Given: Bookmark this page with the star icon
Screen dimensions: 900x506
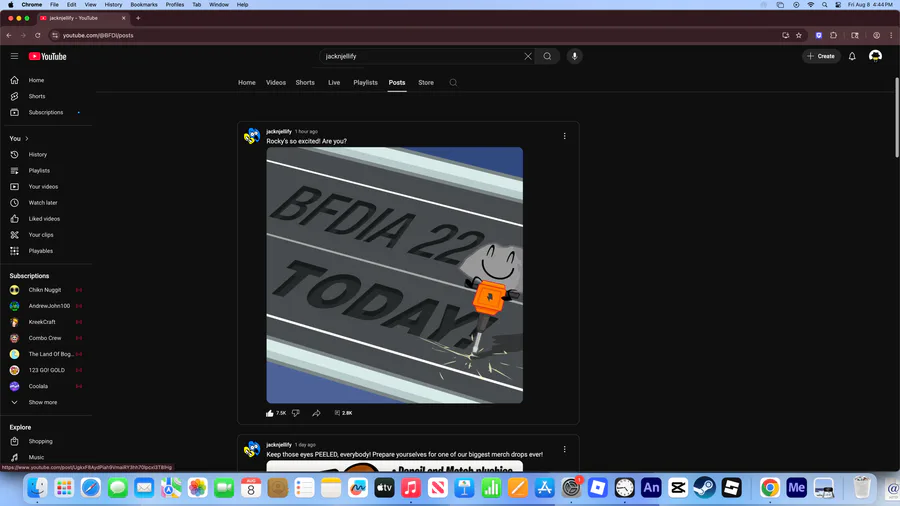Looking at the screenshot, I should point(798,36).
